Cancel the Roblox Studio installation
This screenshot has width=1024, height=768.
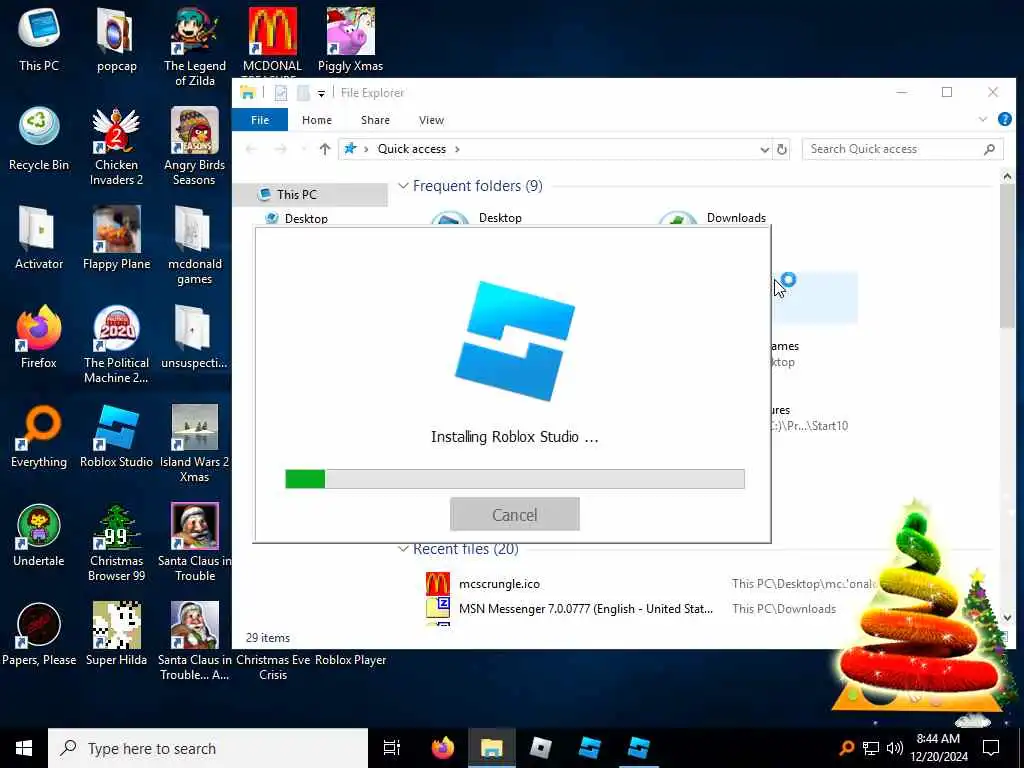515,515
